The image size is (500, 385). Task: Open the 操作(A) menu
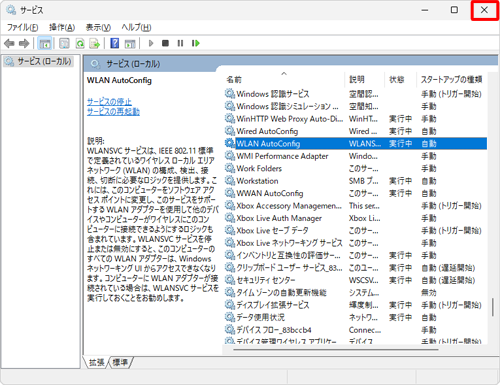click(x=62, y=27)
